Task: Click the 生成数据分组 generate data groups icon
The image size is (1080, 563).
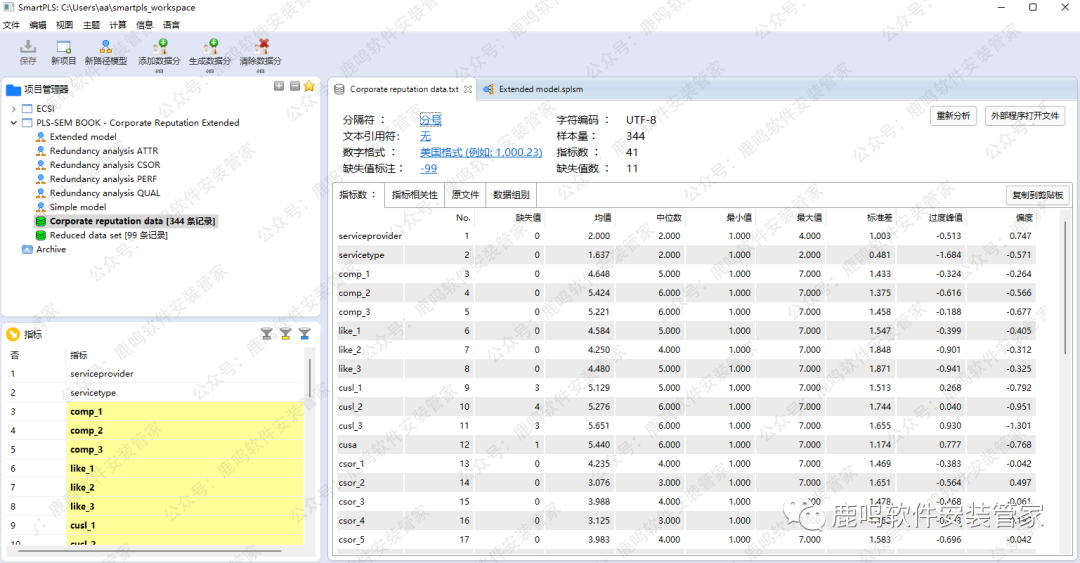Action: [x=210, y=47]
